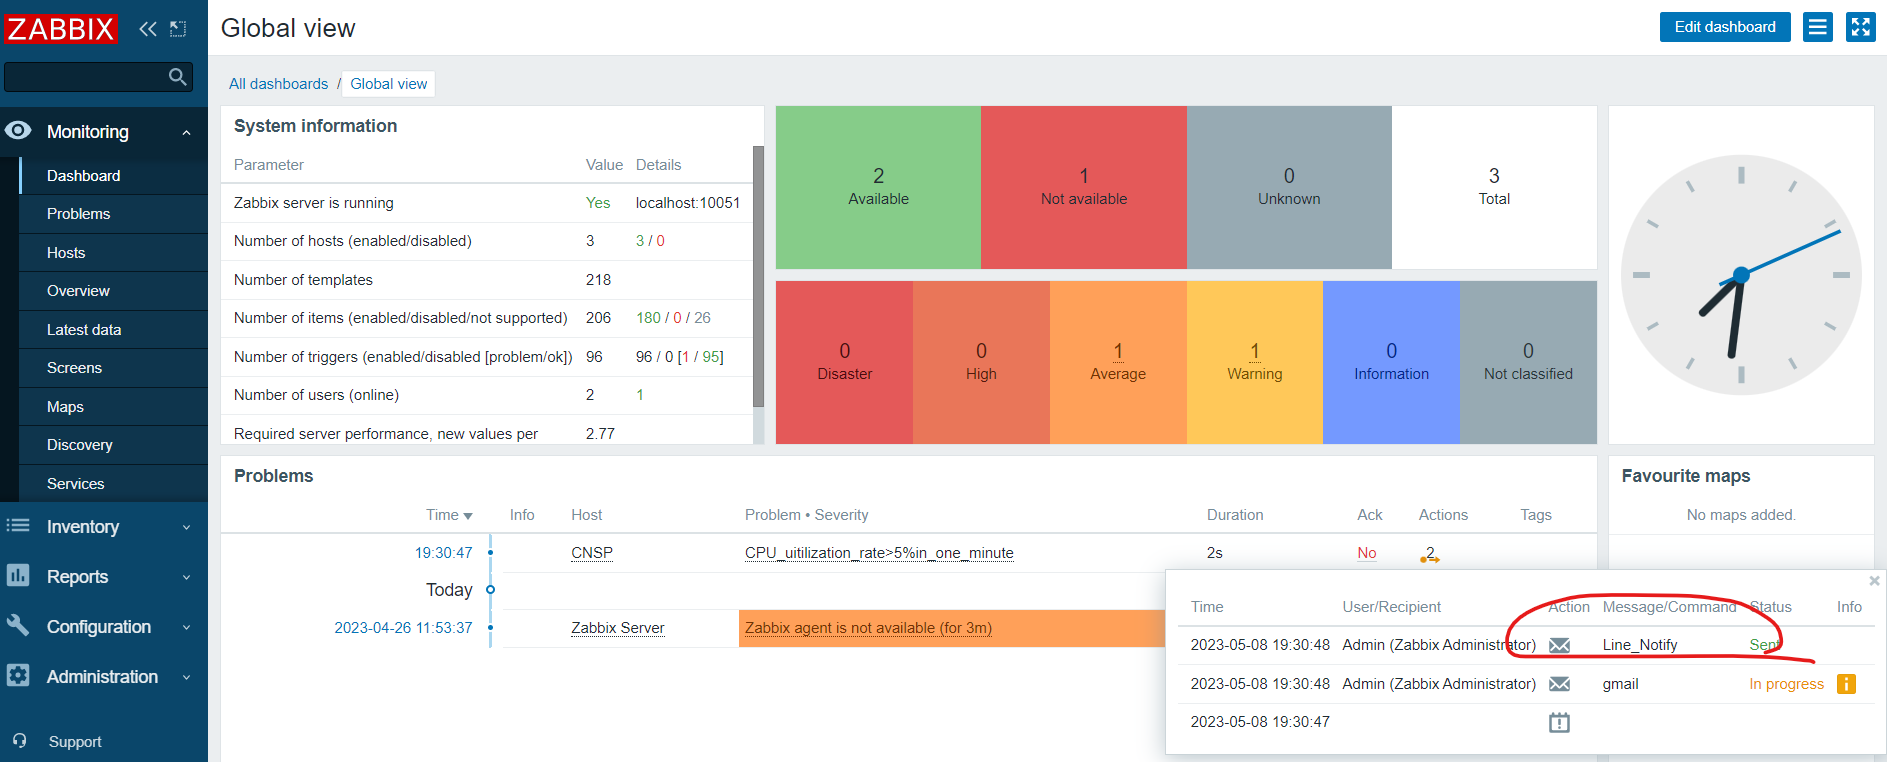Open the Overview menu item

[x=113, y=291]
